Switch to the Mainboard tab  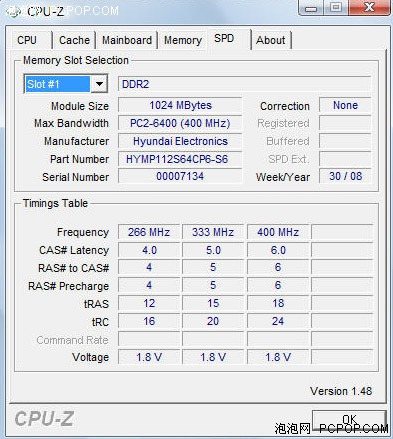tap(127, 40)
